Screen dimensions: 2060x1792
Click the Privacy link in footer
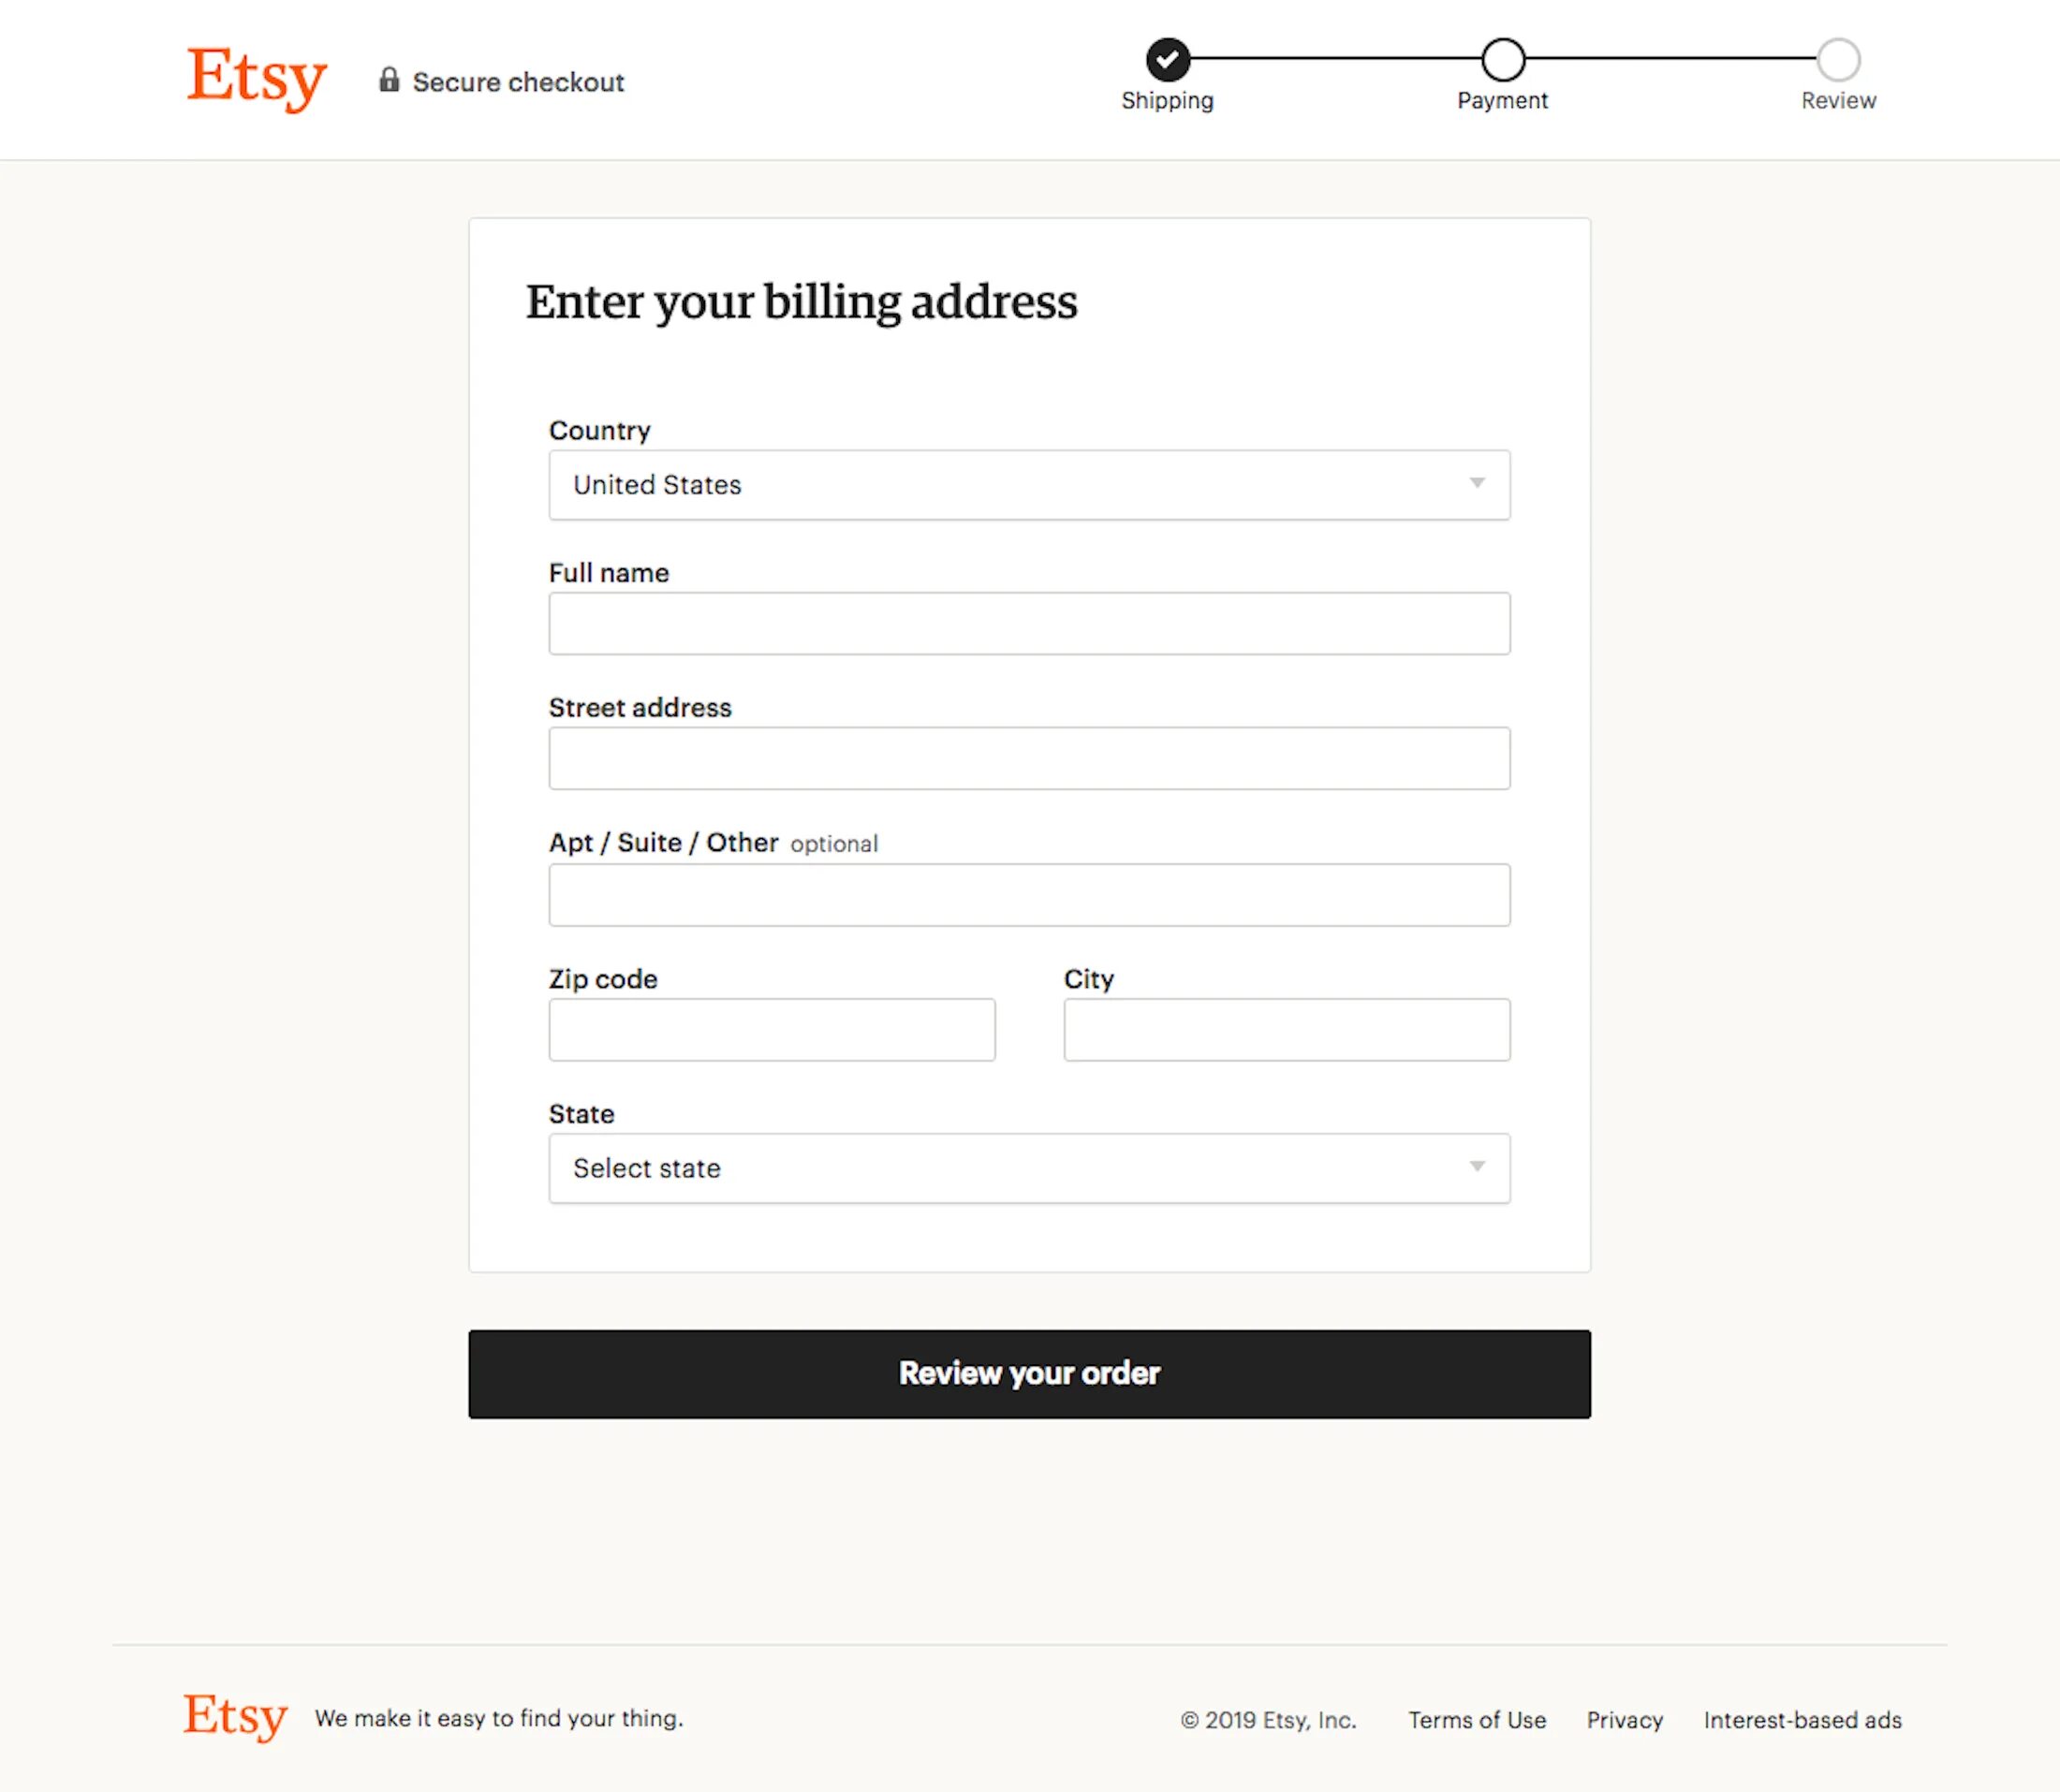(1626, 1718)
